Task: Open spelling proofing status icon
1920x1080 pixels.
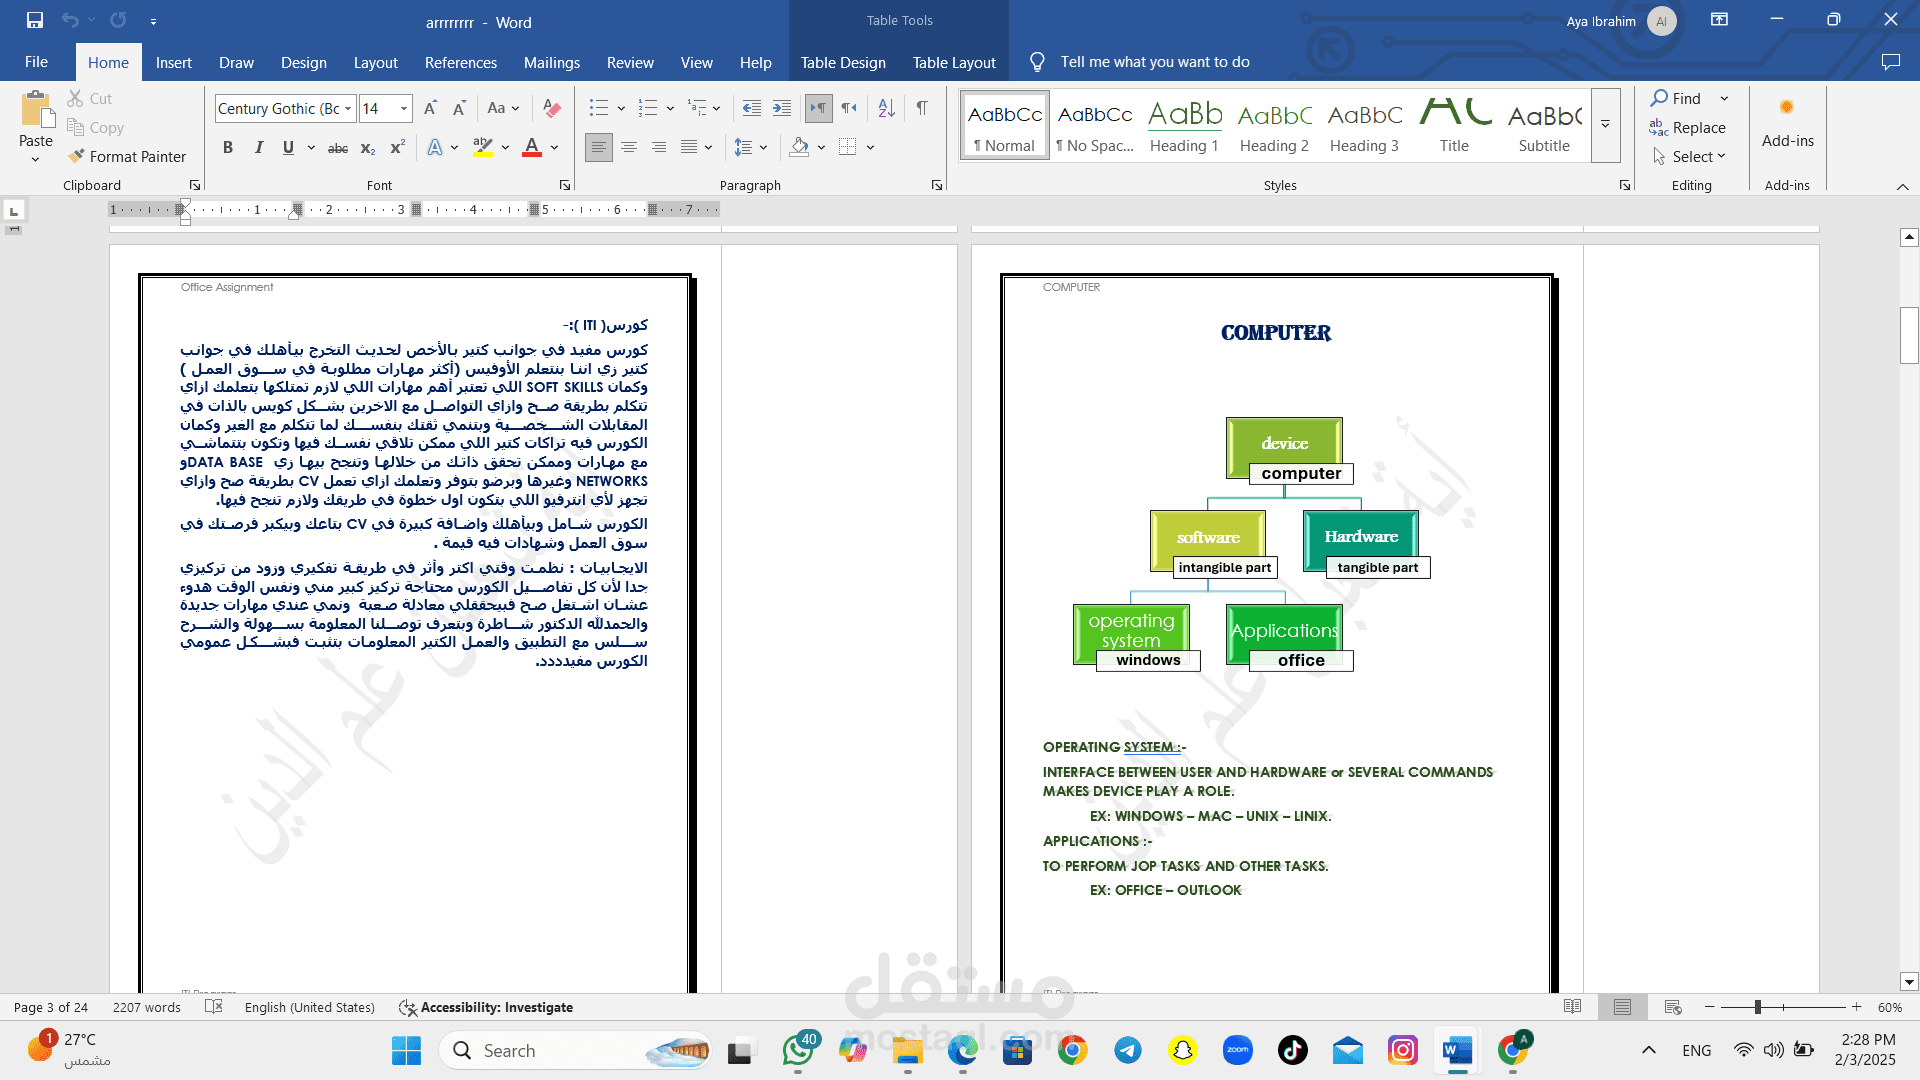Action: [x=213, y=1007]
